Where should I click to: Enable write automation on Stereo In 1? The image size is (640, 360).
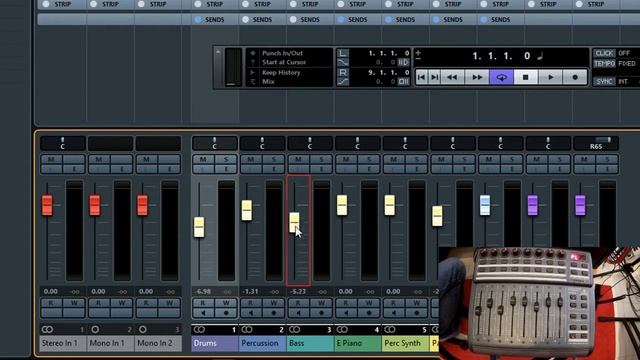tap(74, 303)
